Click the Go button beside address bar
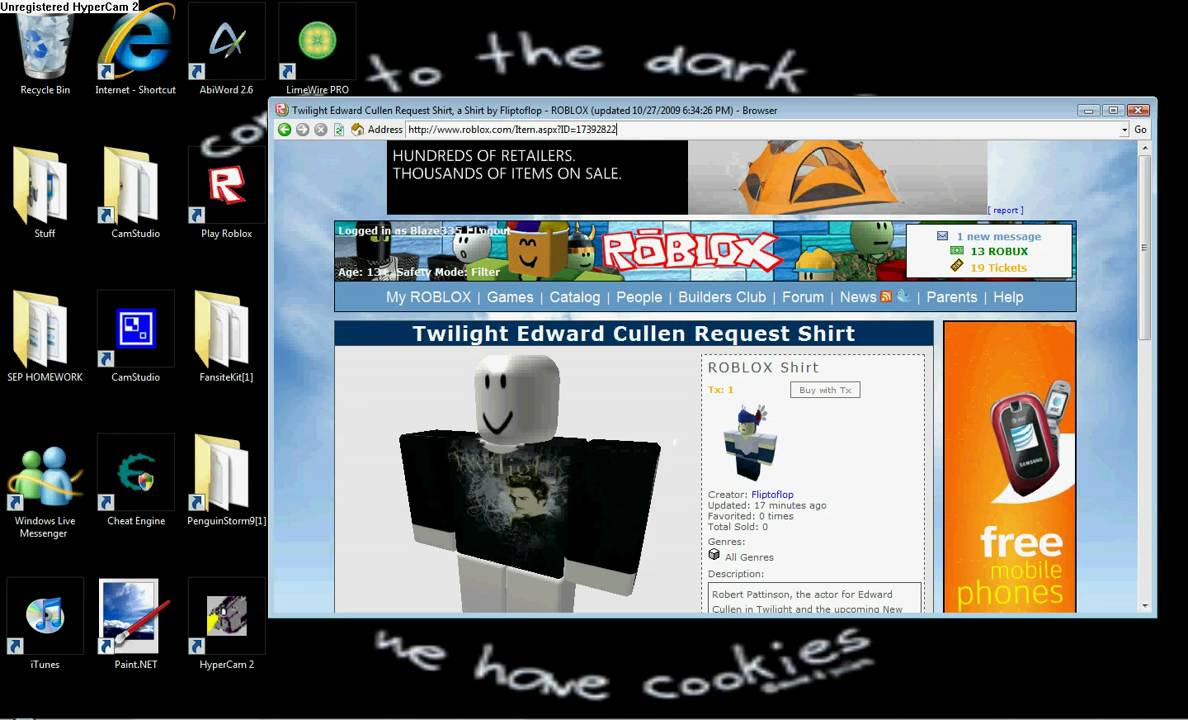1188x720 pixels. pyautogui.click(x=1140, y=130)
